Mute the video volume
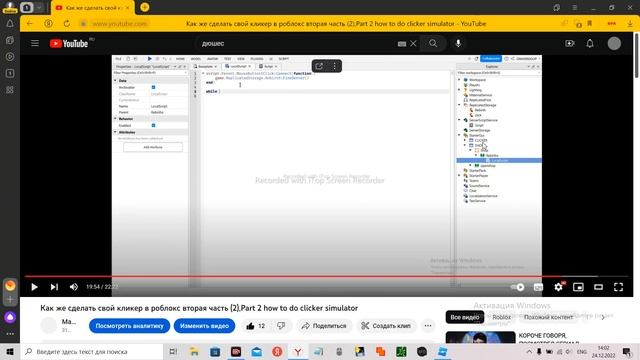640x360 pixels. 74,287
